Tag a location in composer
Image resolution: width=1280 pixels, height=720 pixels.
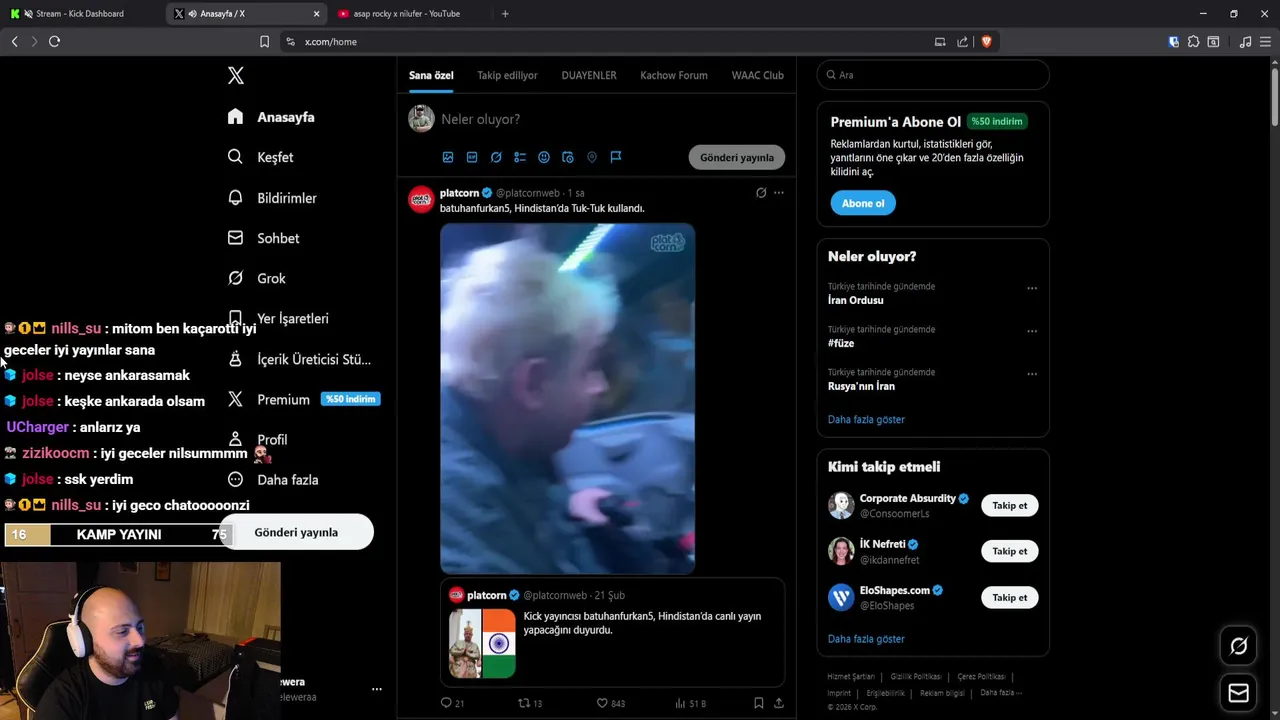tap(592, 157)
